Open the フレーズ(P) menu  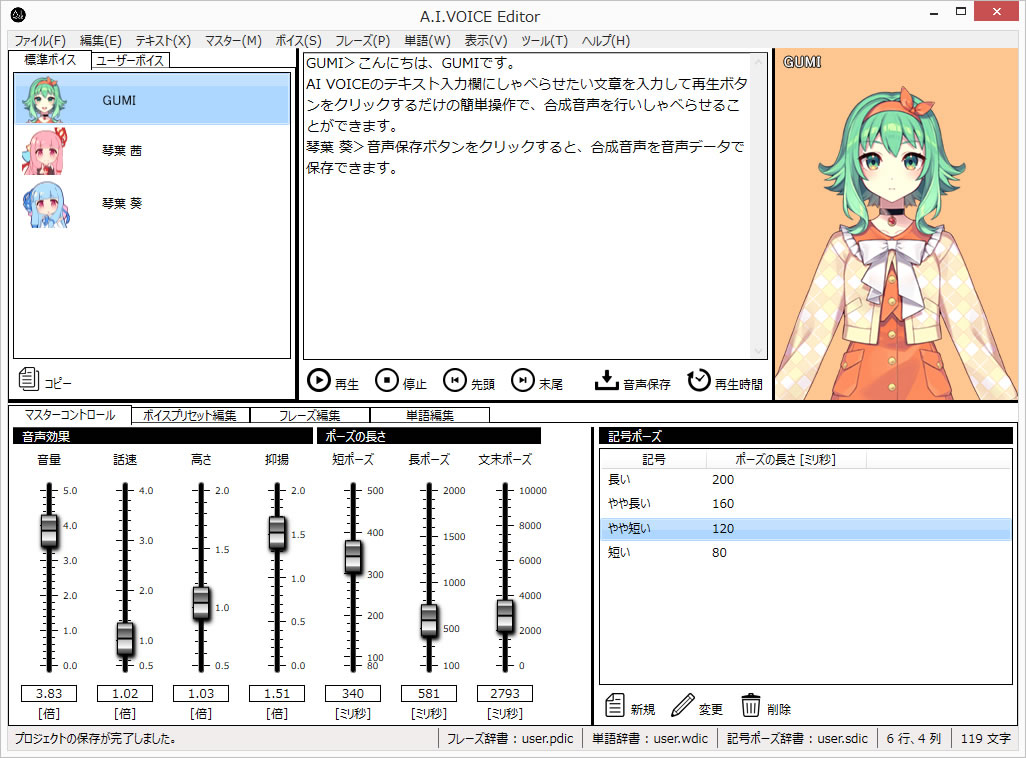pyautogui.click(x=363, y=41)
